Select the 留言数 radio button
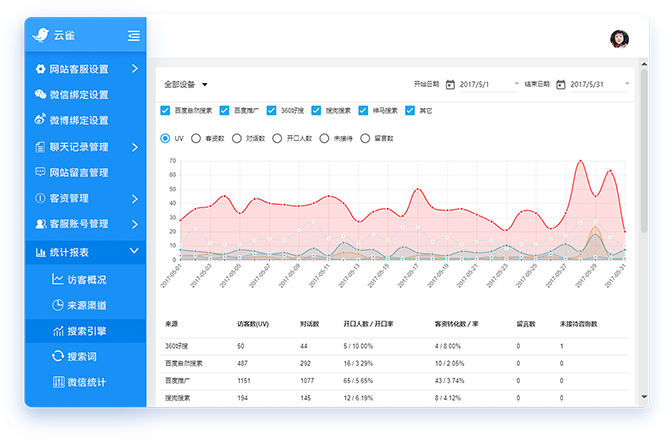Screen dimensions: 665x445 click(365, 138)
